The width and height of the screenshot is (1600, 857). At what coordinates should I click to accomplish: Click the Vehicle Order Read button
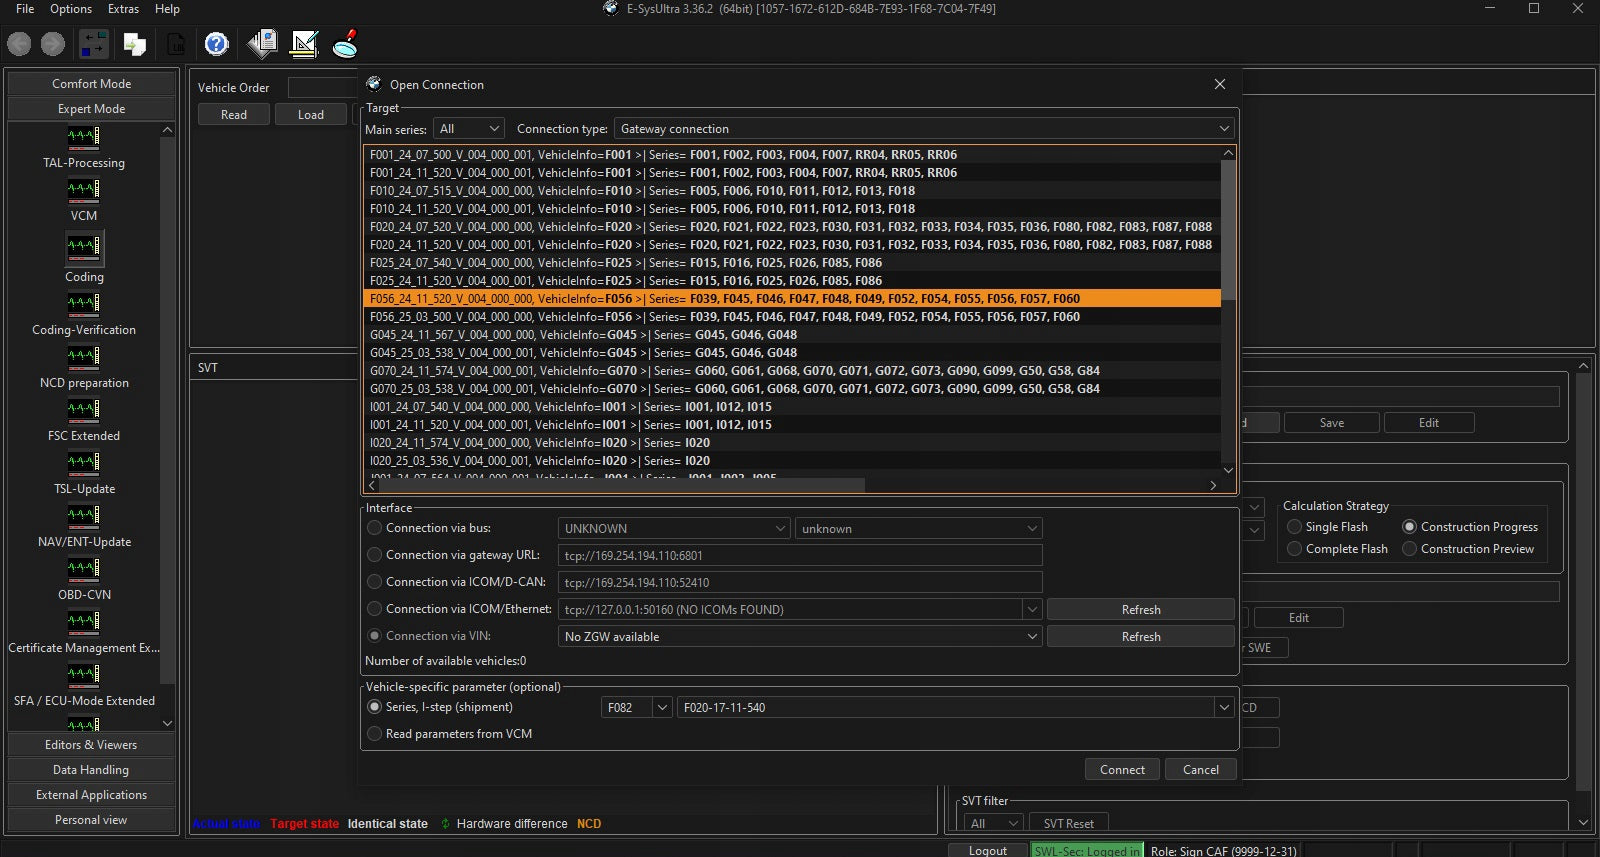coord(233,115)
